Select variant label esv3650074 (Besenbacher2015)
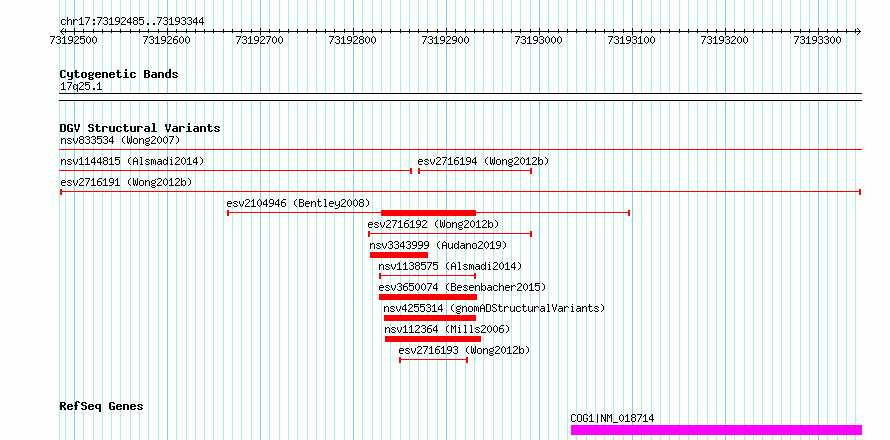Image resolution: width=890 pixels, height=440 pixels. tap(462, 287)
